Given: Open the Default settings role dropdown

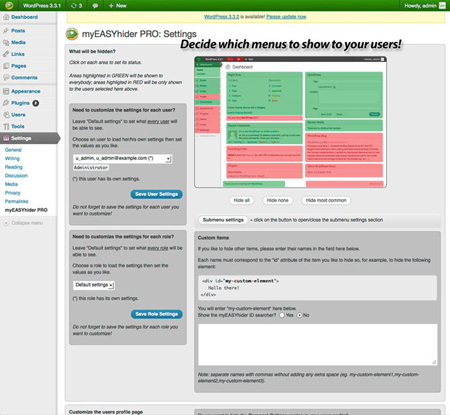Looking at the screenshot, I should click(94, 285).
